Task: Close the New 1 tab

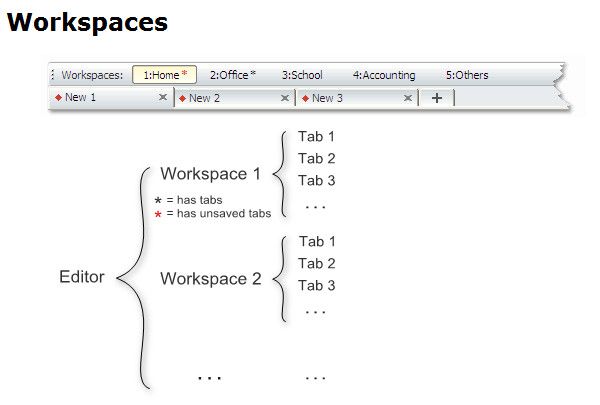Action: 163,98
